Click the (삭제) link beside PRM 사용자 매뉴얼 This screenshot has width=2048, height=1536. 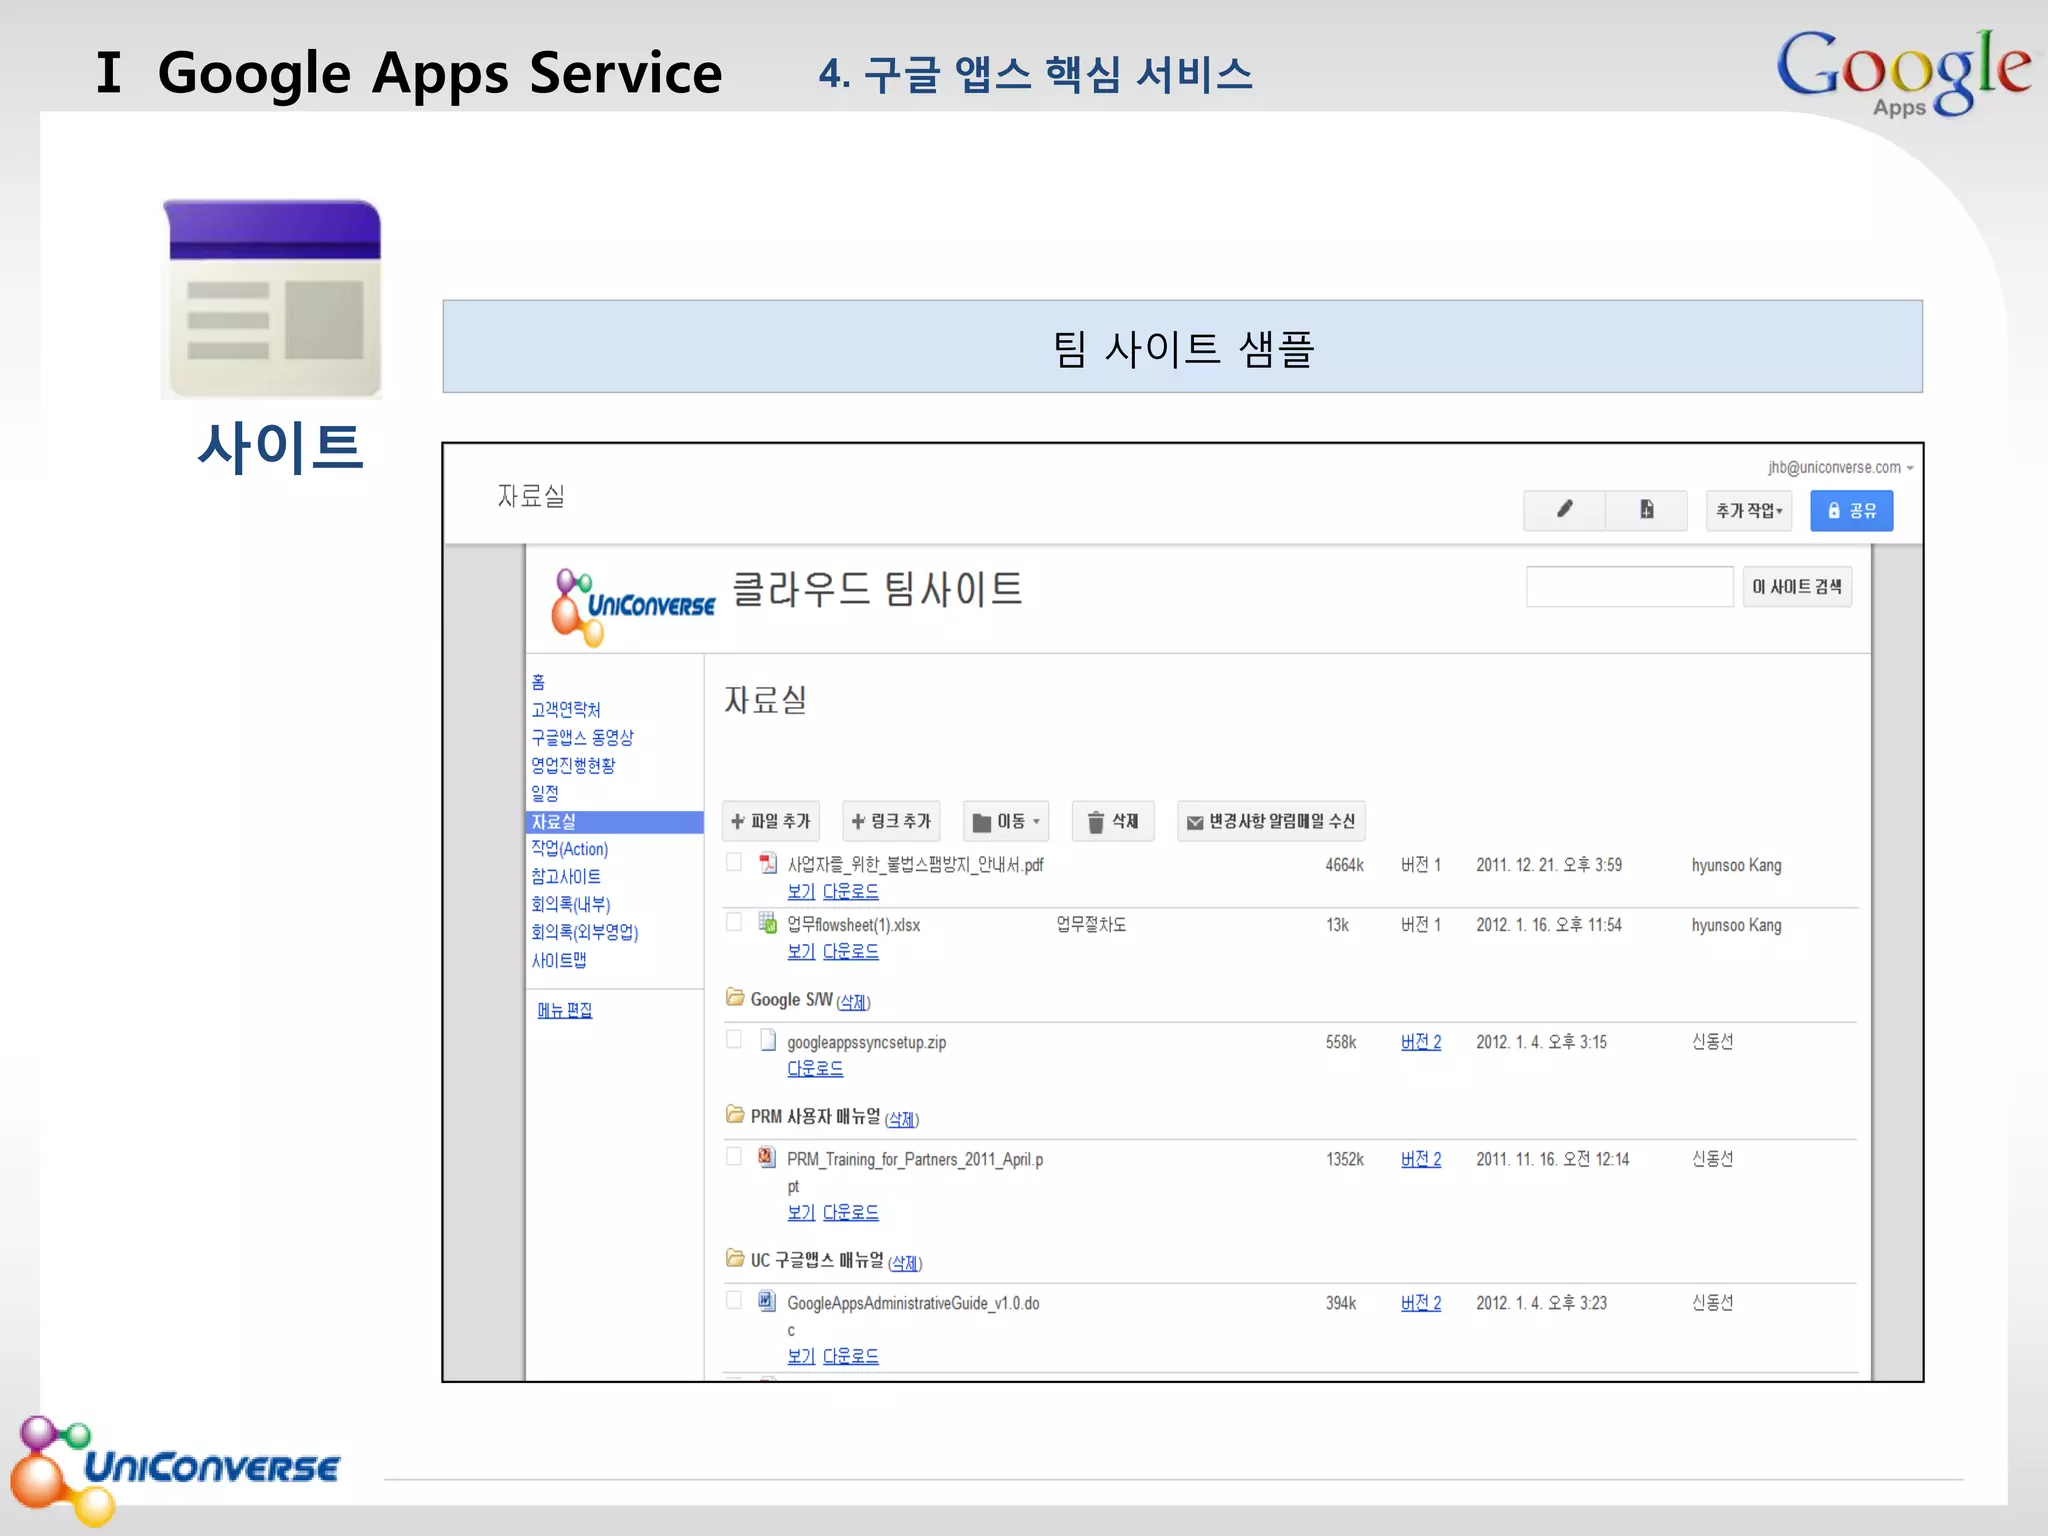902,1119
